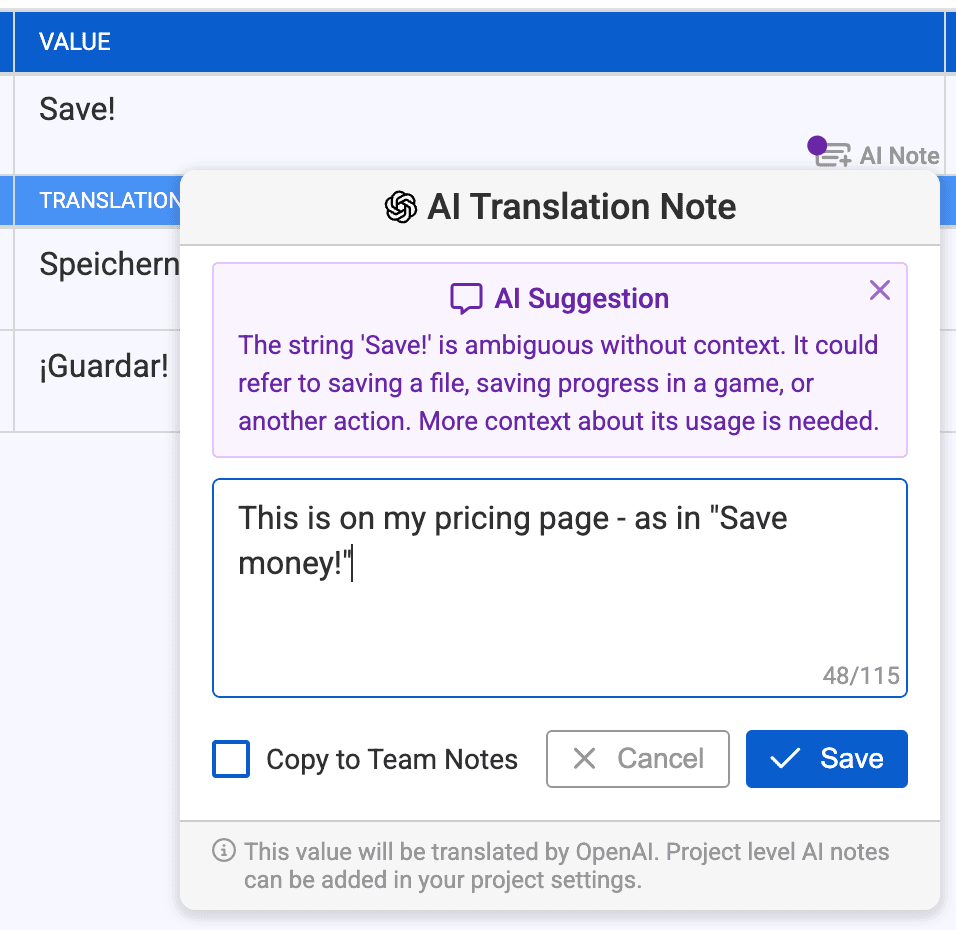Viewport: 956px width, 930px height.
Task: Click the purple notification dot near AI Note
Action: 816,144
